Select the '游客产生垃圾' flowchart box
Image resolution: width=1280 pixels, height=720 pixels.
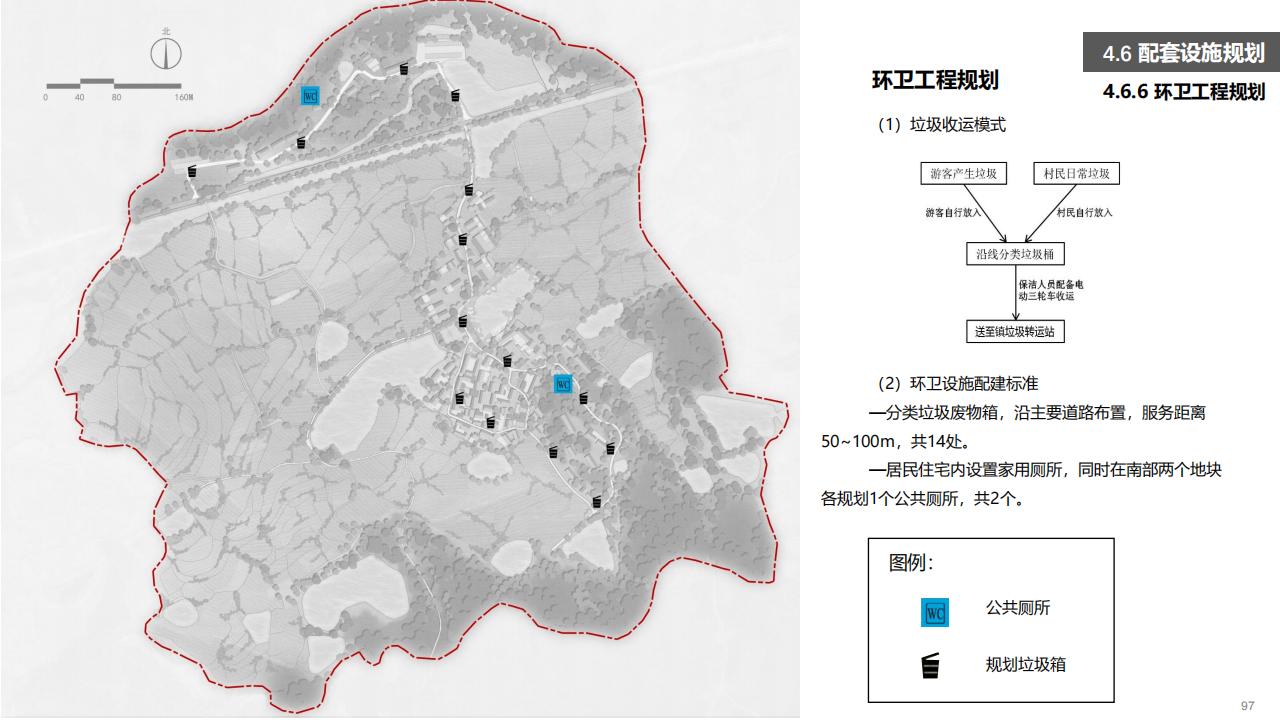pos(963,173)
